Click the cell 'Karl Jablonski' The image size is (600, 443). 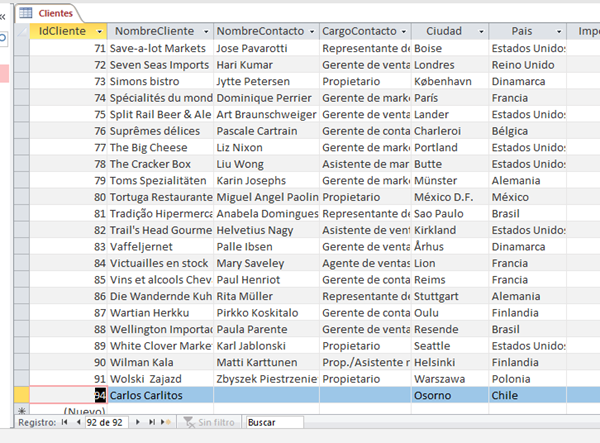click(266, 345)
